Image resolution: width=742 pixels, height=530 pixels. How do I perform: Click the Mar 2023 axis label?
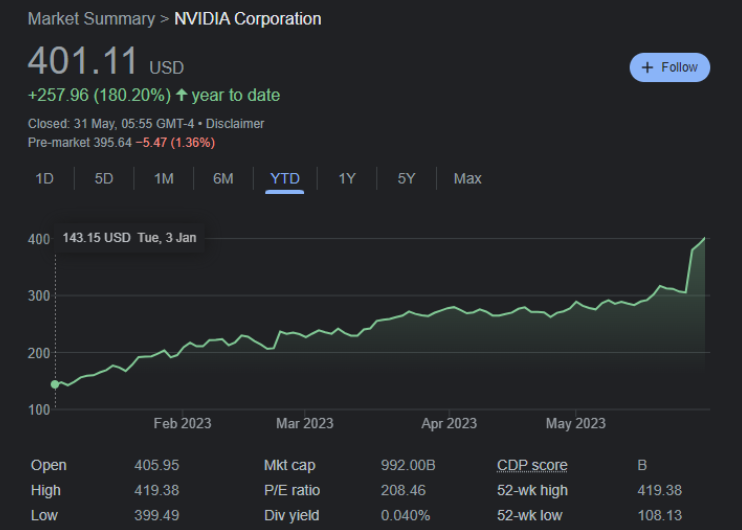(305, 423)
